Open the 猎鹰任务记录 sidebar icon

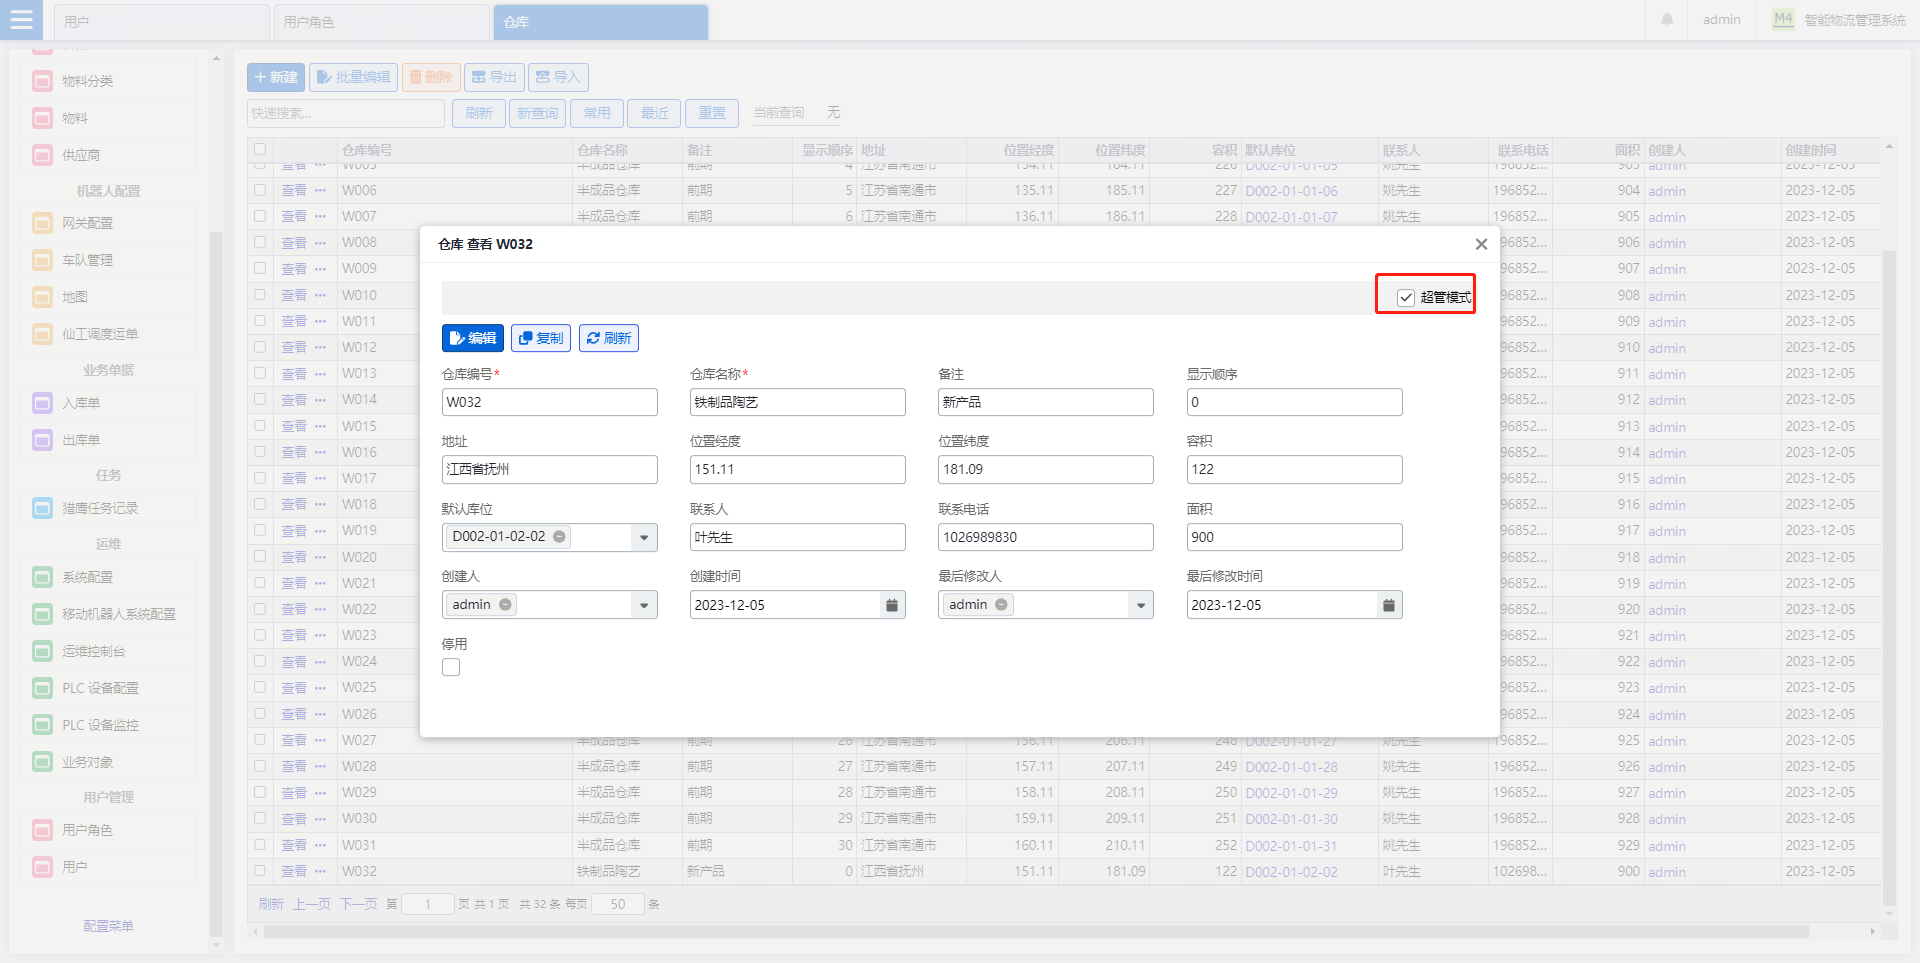click(x=42, y=508)
